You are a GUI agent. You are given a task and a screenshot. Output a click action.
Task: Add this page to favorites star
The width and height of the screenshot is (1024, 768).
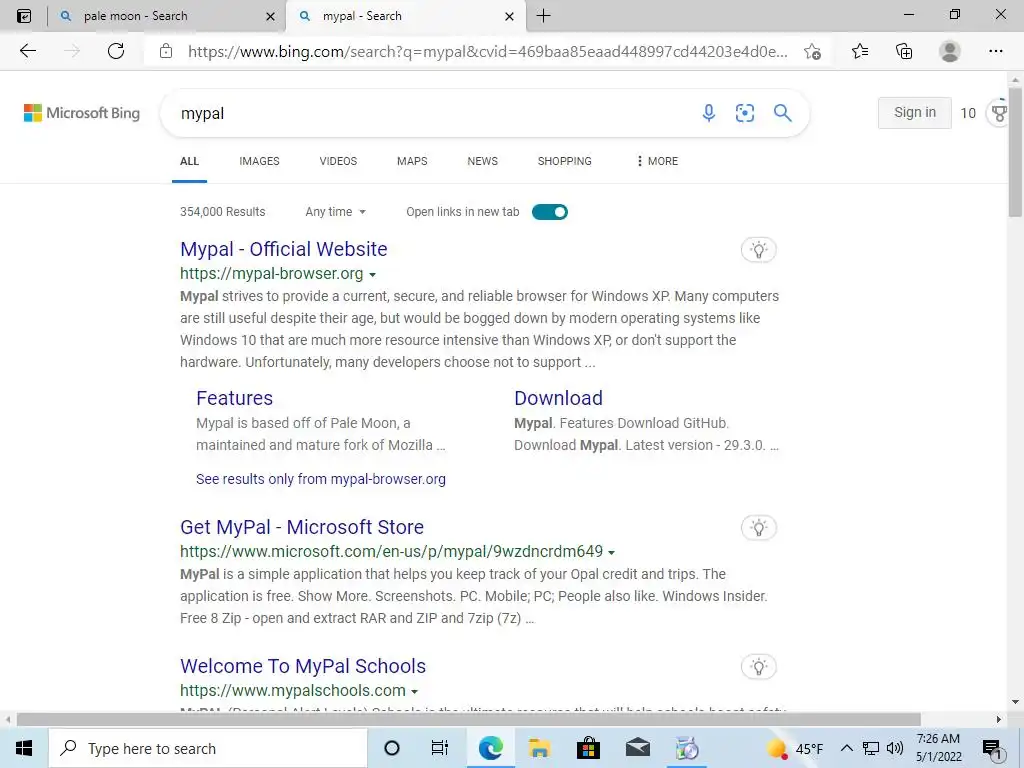812,52
